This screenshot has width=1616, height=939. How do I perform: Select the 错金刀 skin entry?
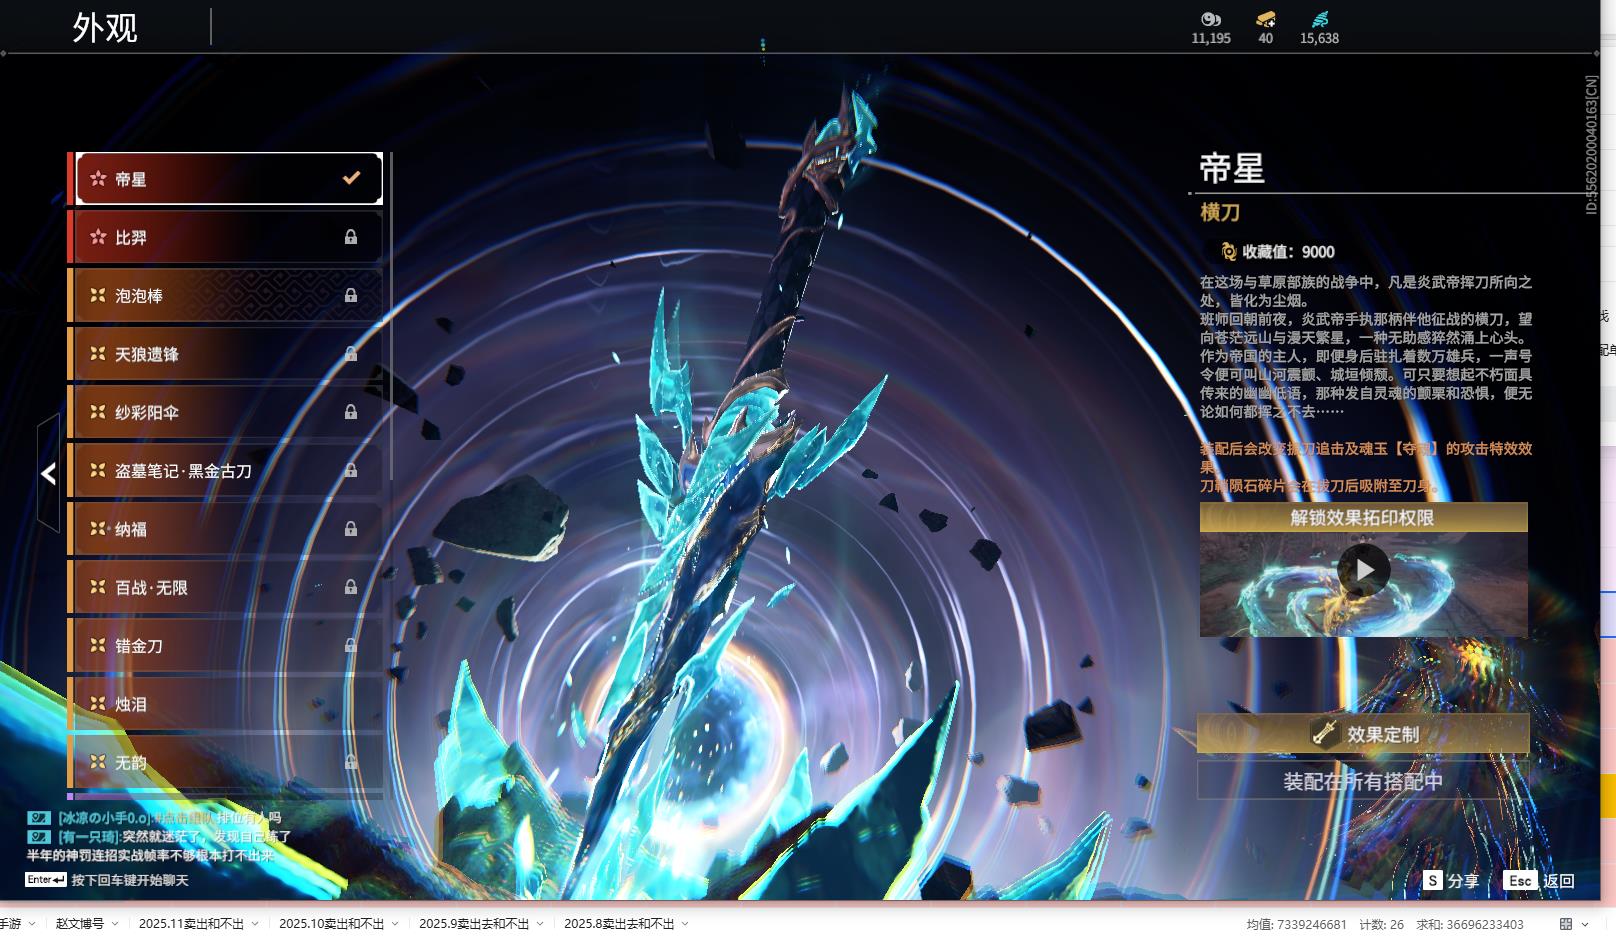click(226, 645)
